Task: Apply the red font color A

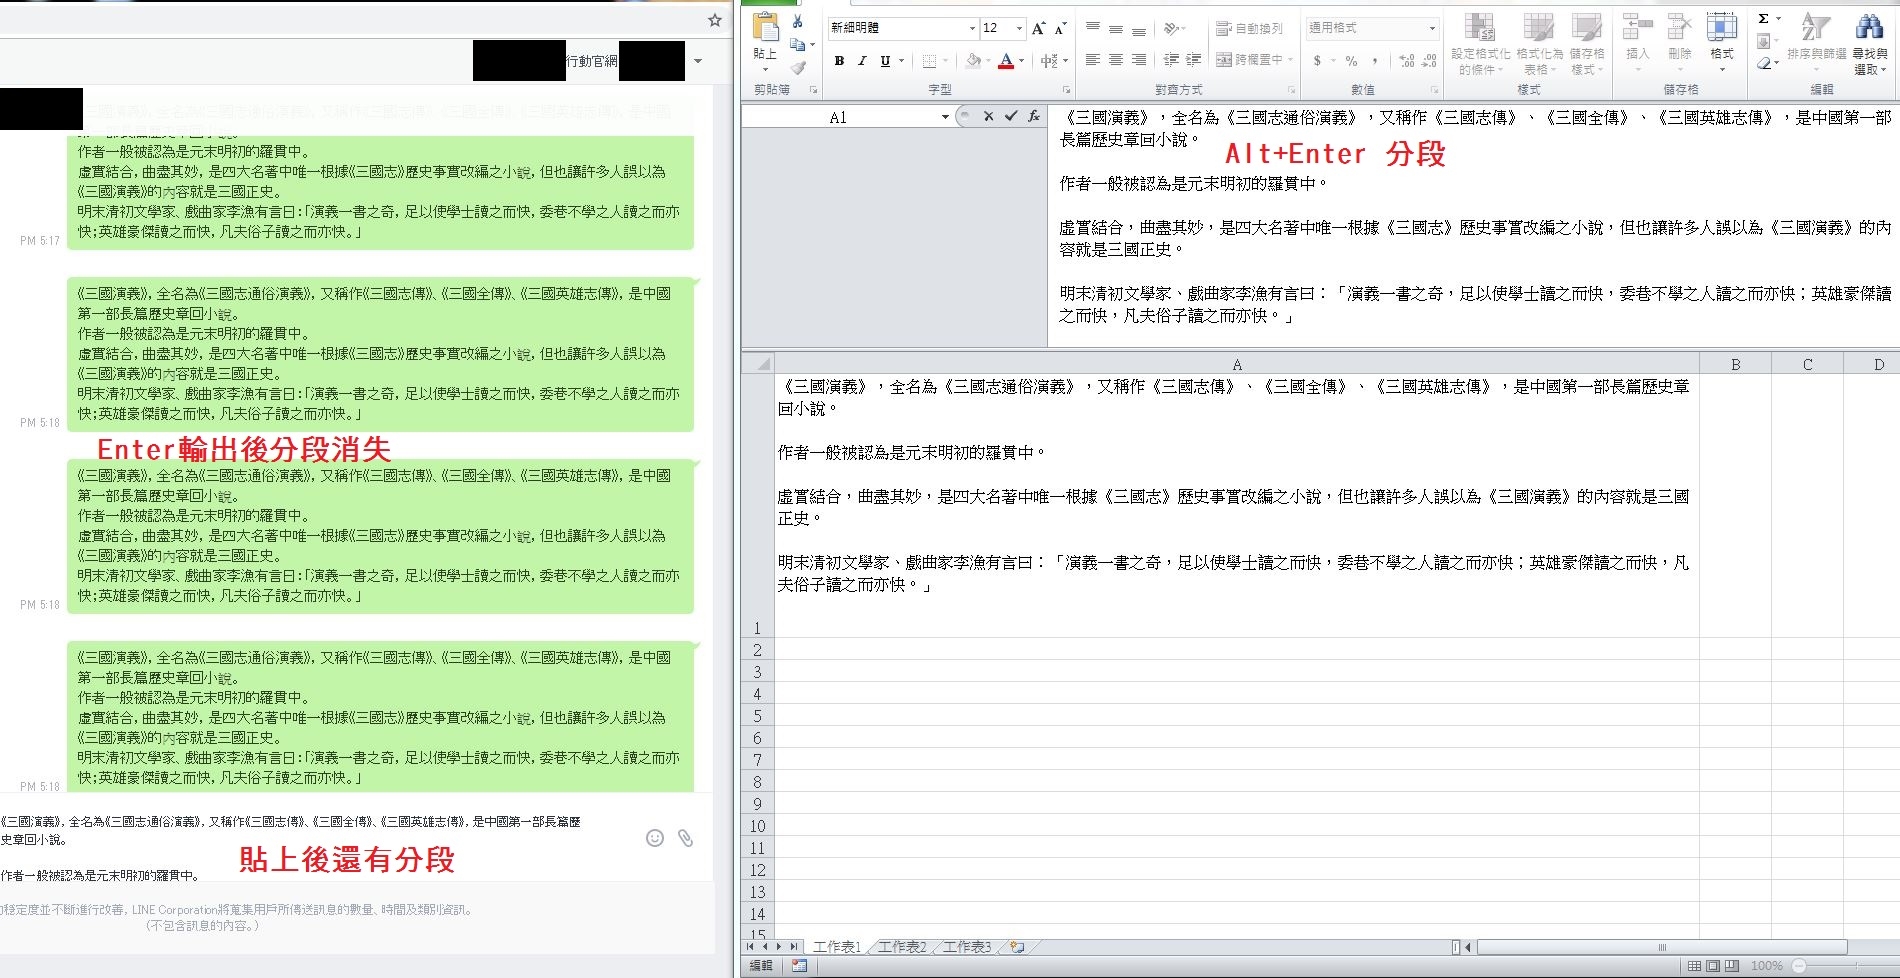Action: tap(1007, 61)
